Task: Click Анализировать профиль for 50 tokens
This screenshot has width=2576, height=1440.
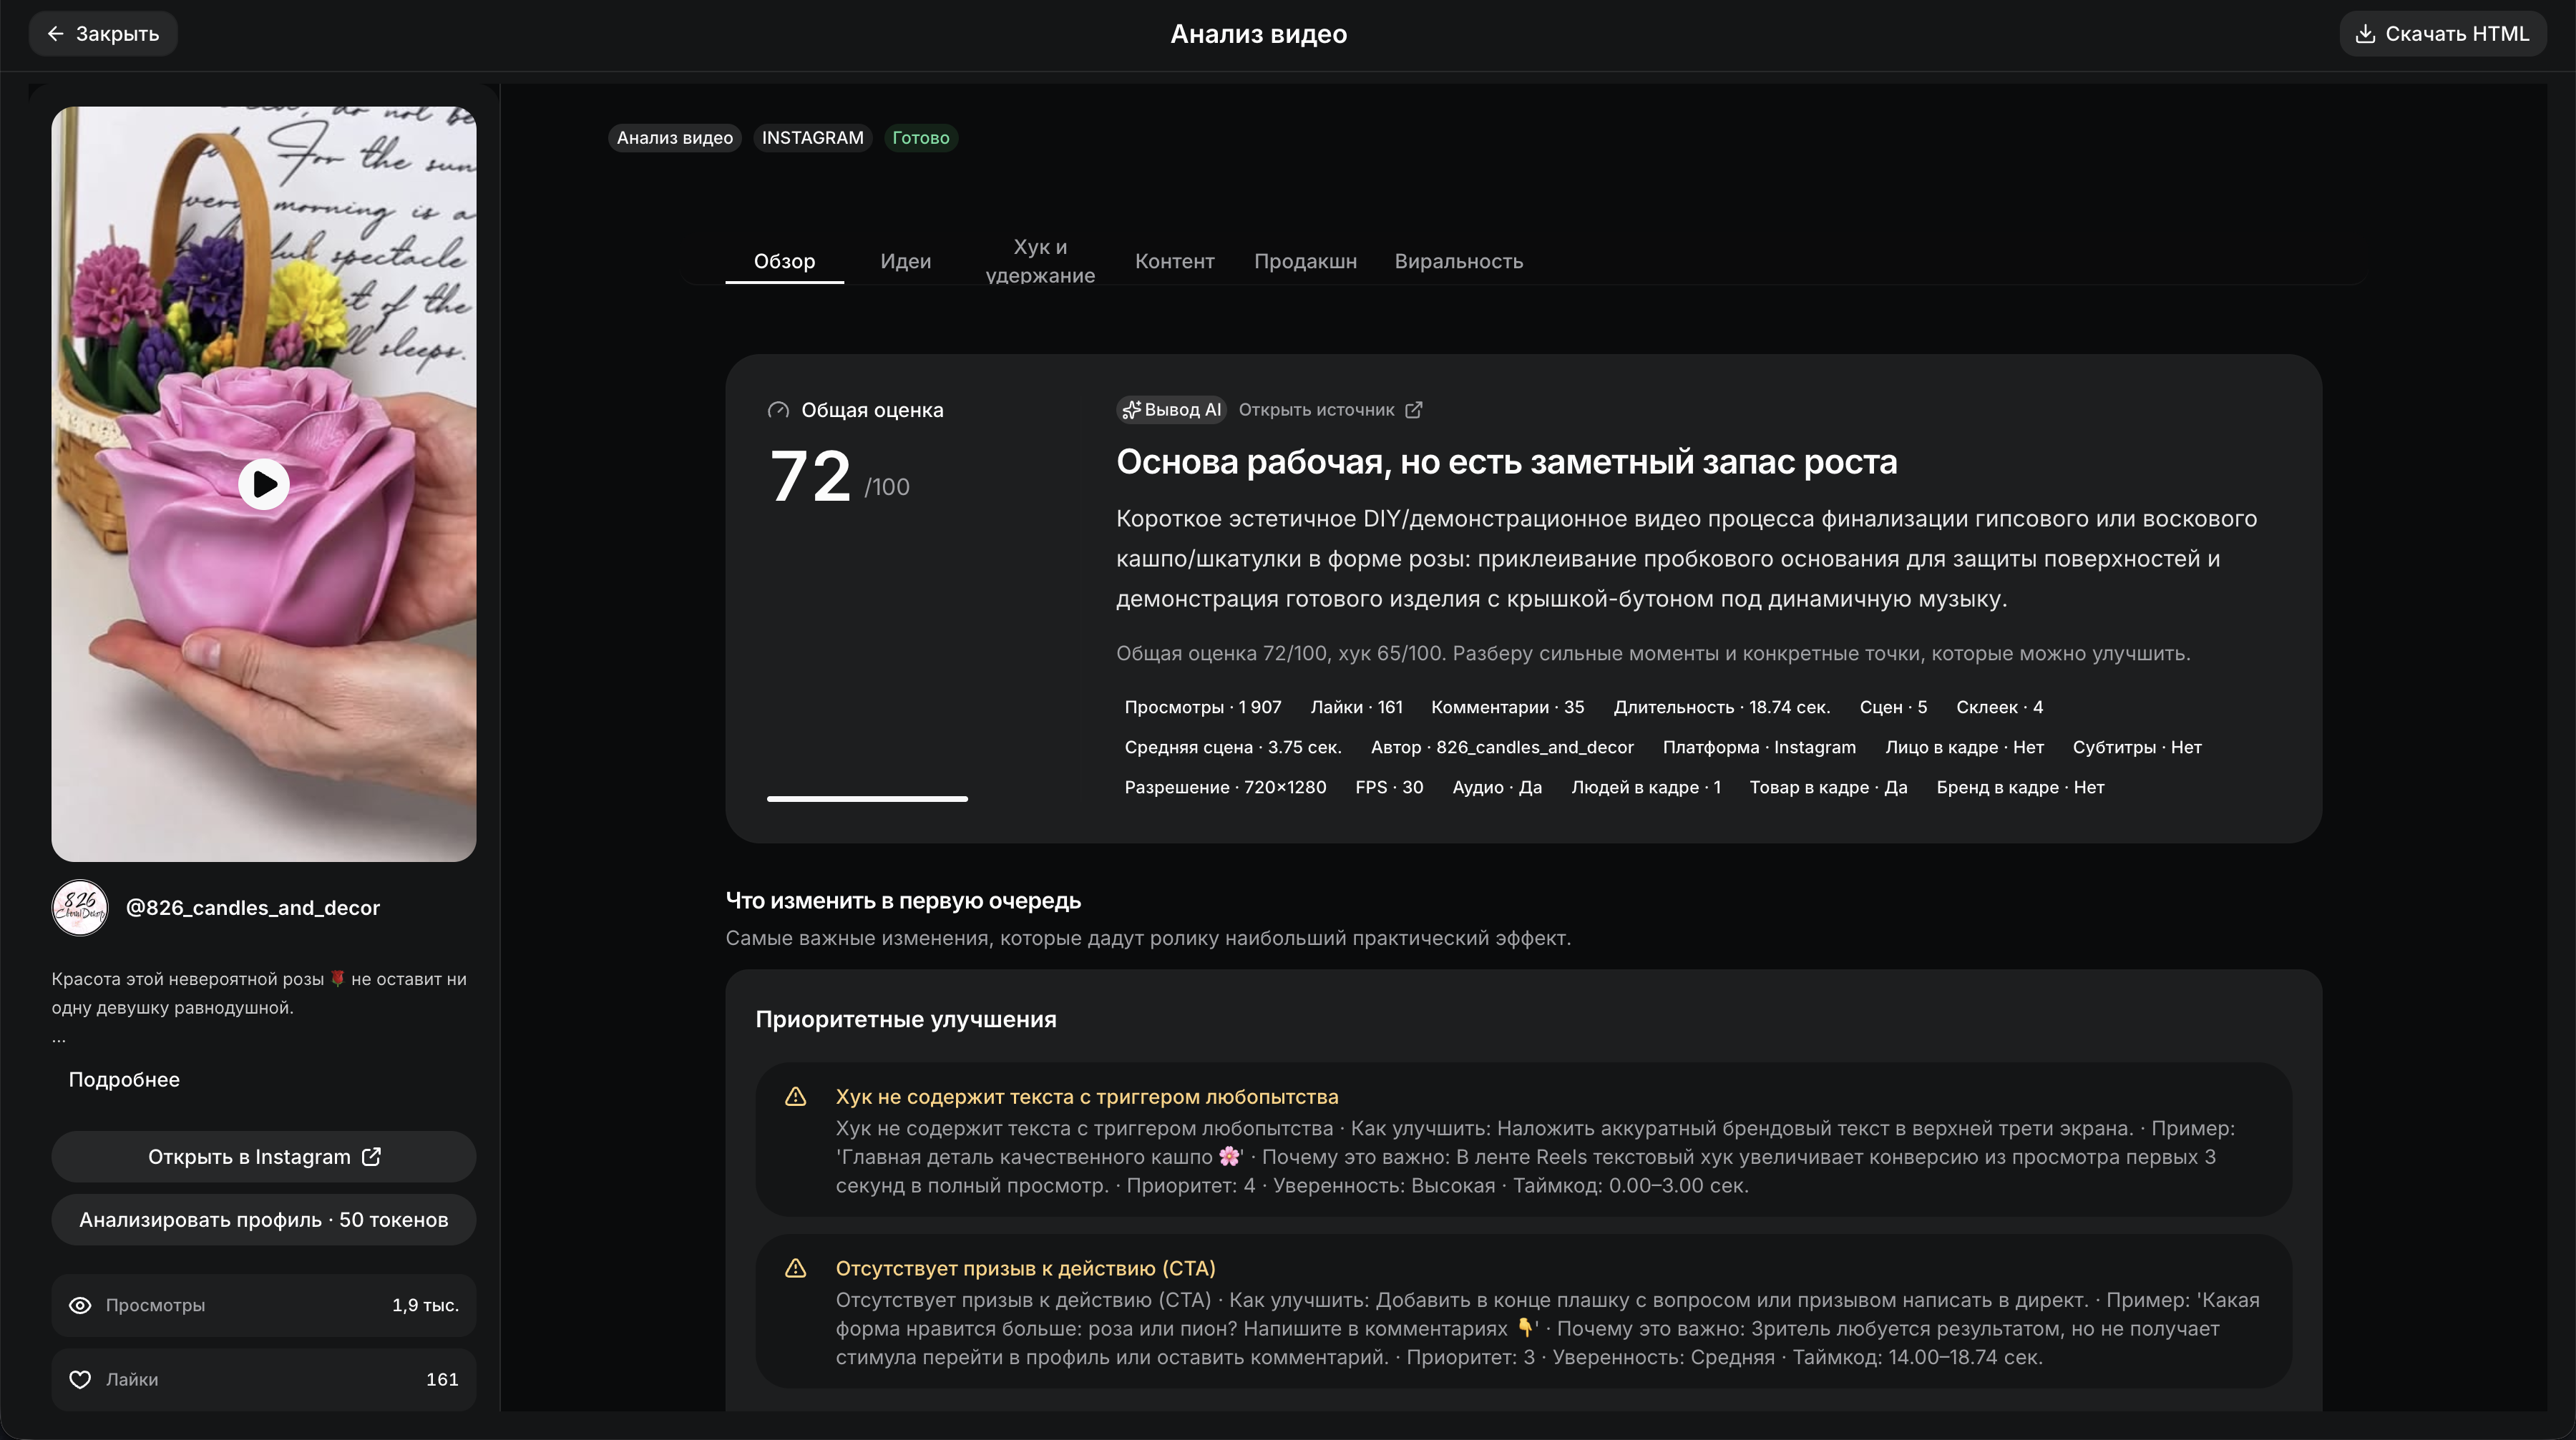Action: pos(264,1220)
